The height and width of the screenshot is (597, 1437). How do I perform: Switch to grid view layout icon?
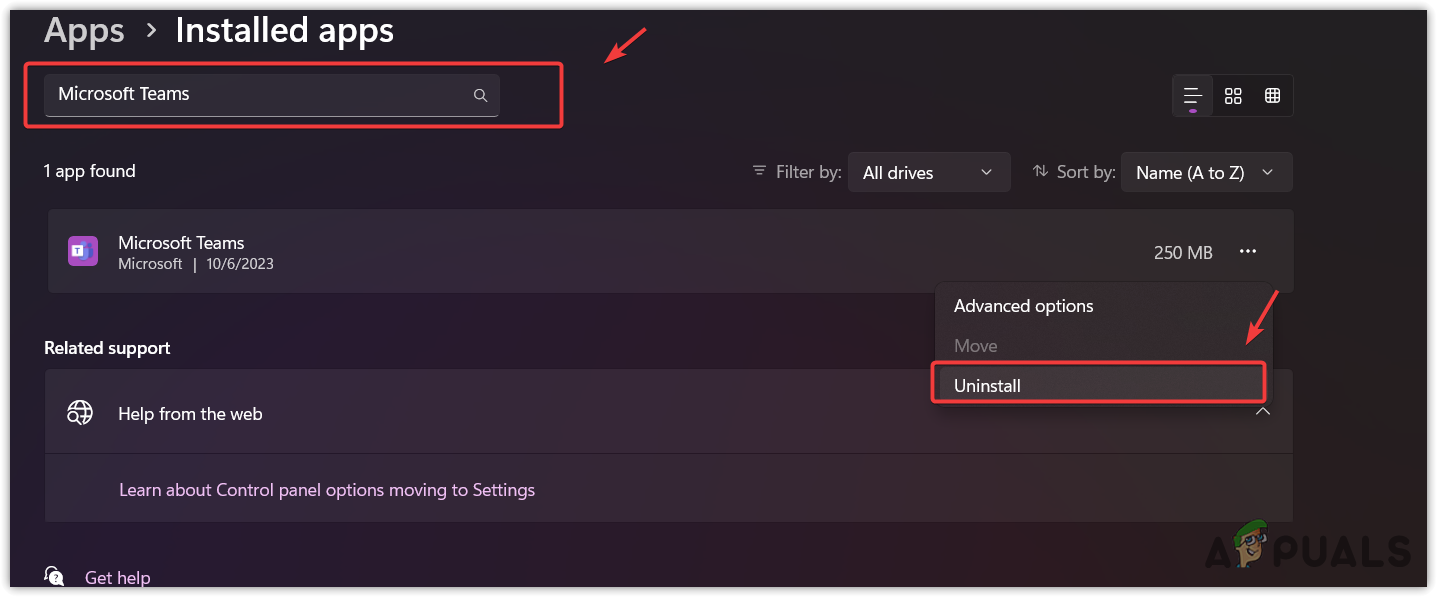tap(1233, 96)
